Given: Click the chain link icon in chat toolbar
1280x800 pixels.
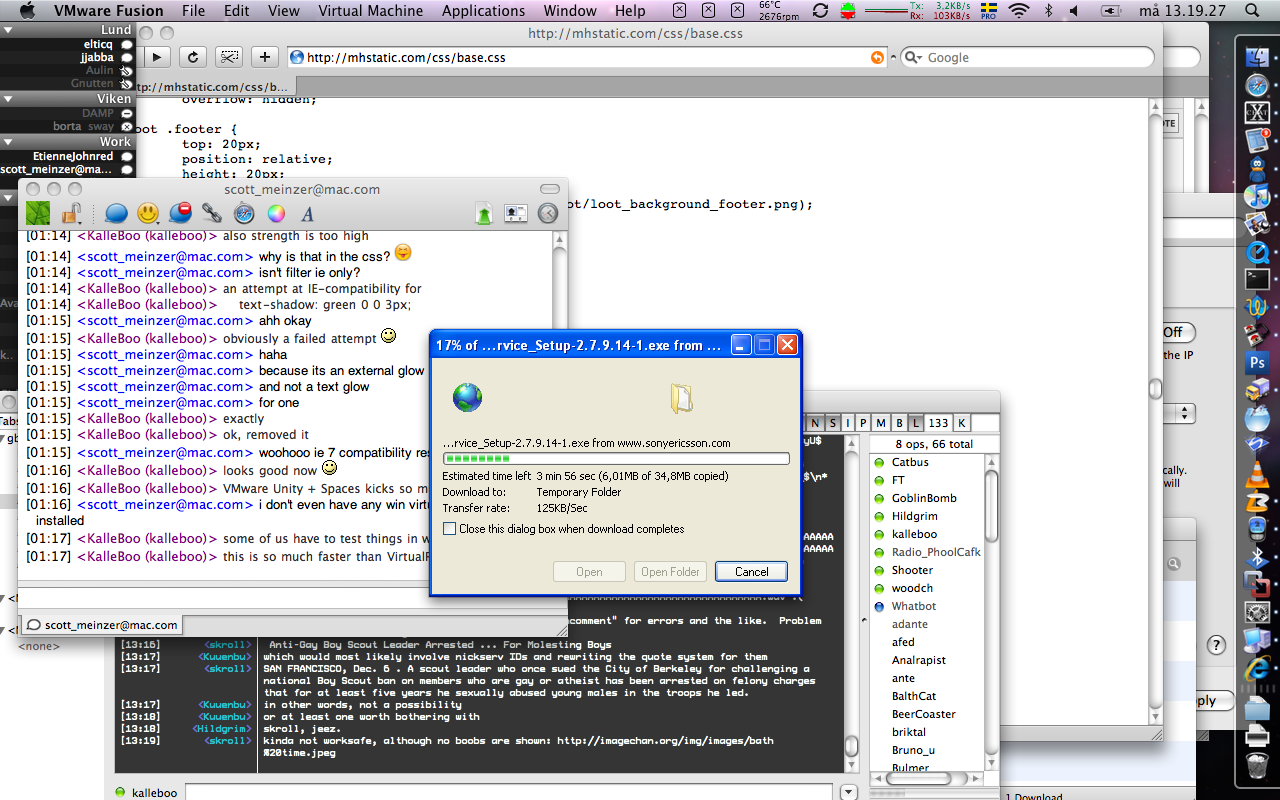Looking at the screenshot, I should click(212, 213).
